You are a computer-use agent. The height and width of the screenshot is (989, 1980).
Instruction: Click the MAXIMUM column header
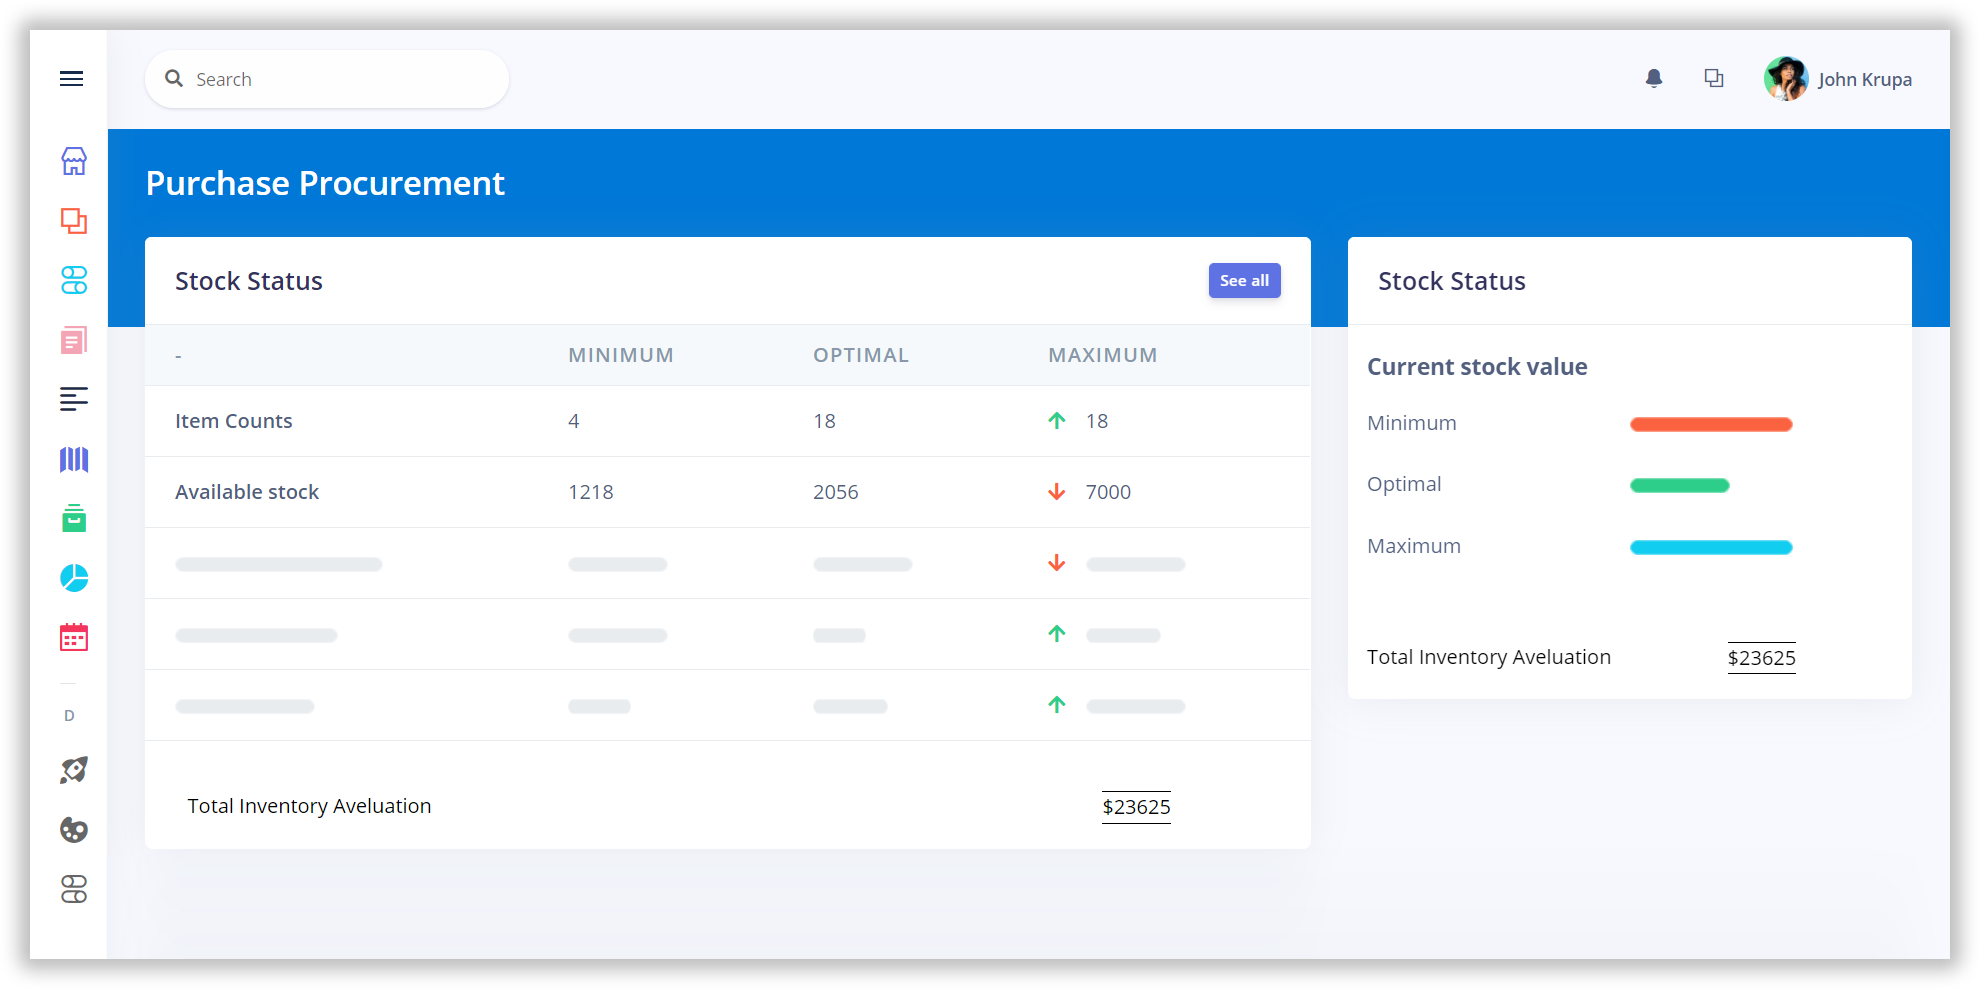[x=1103, y=355]
